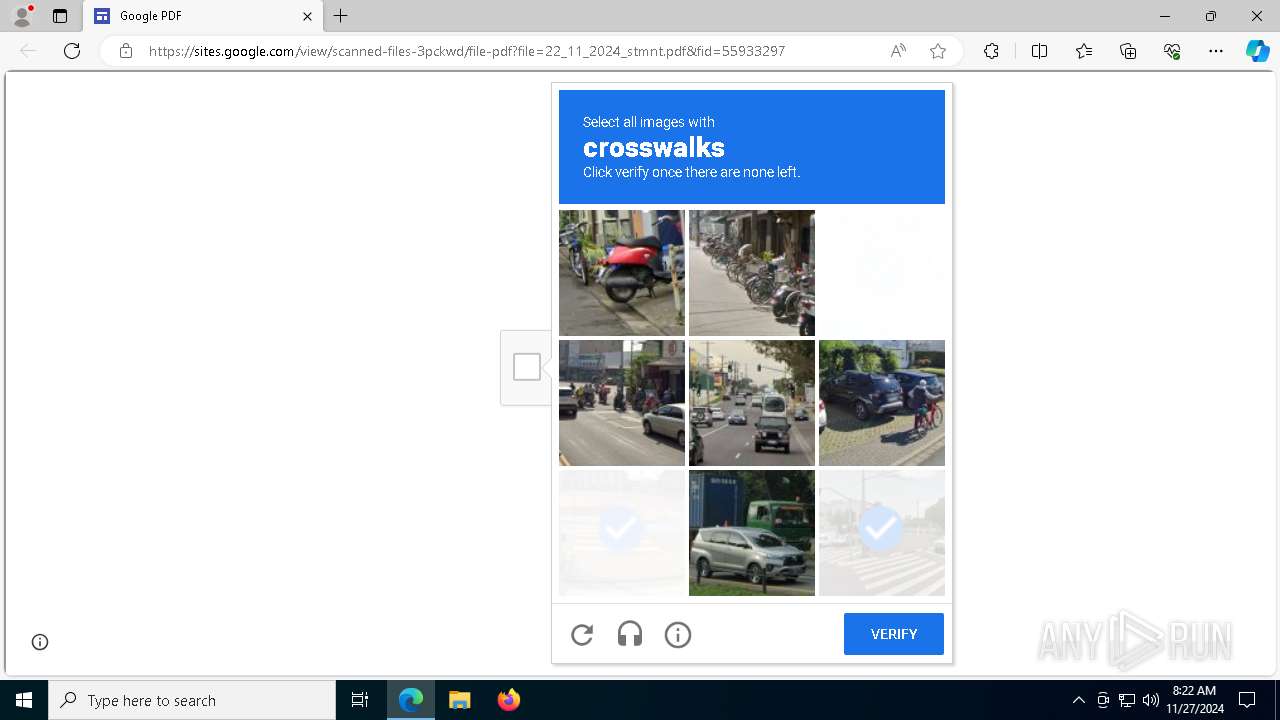The image size is (1280, 720).
Task: Open Microsoft Edge from taskbar
Action: click(x=411, y=700)
